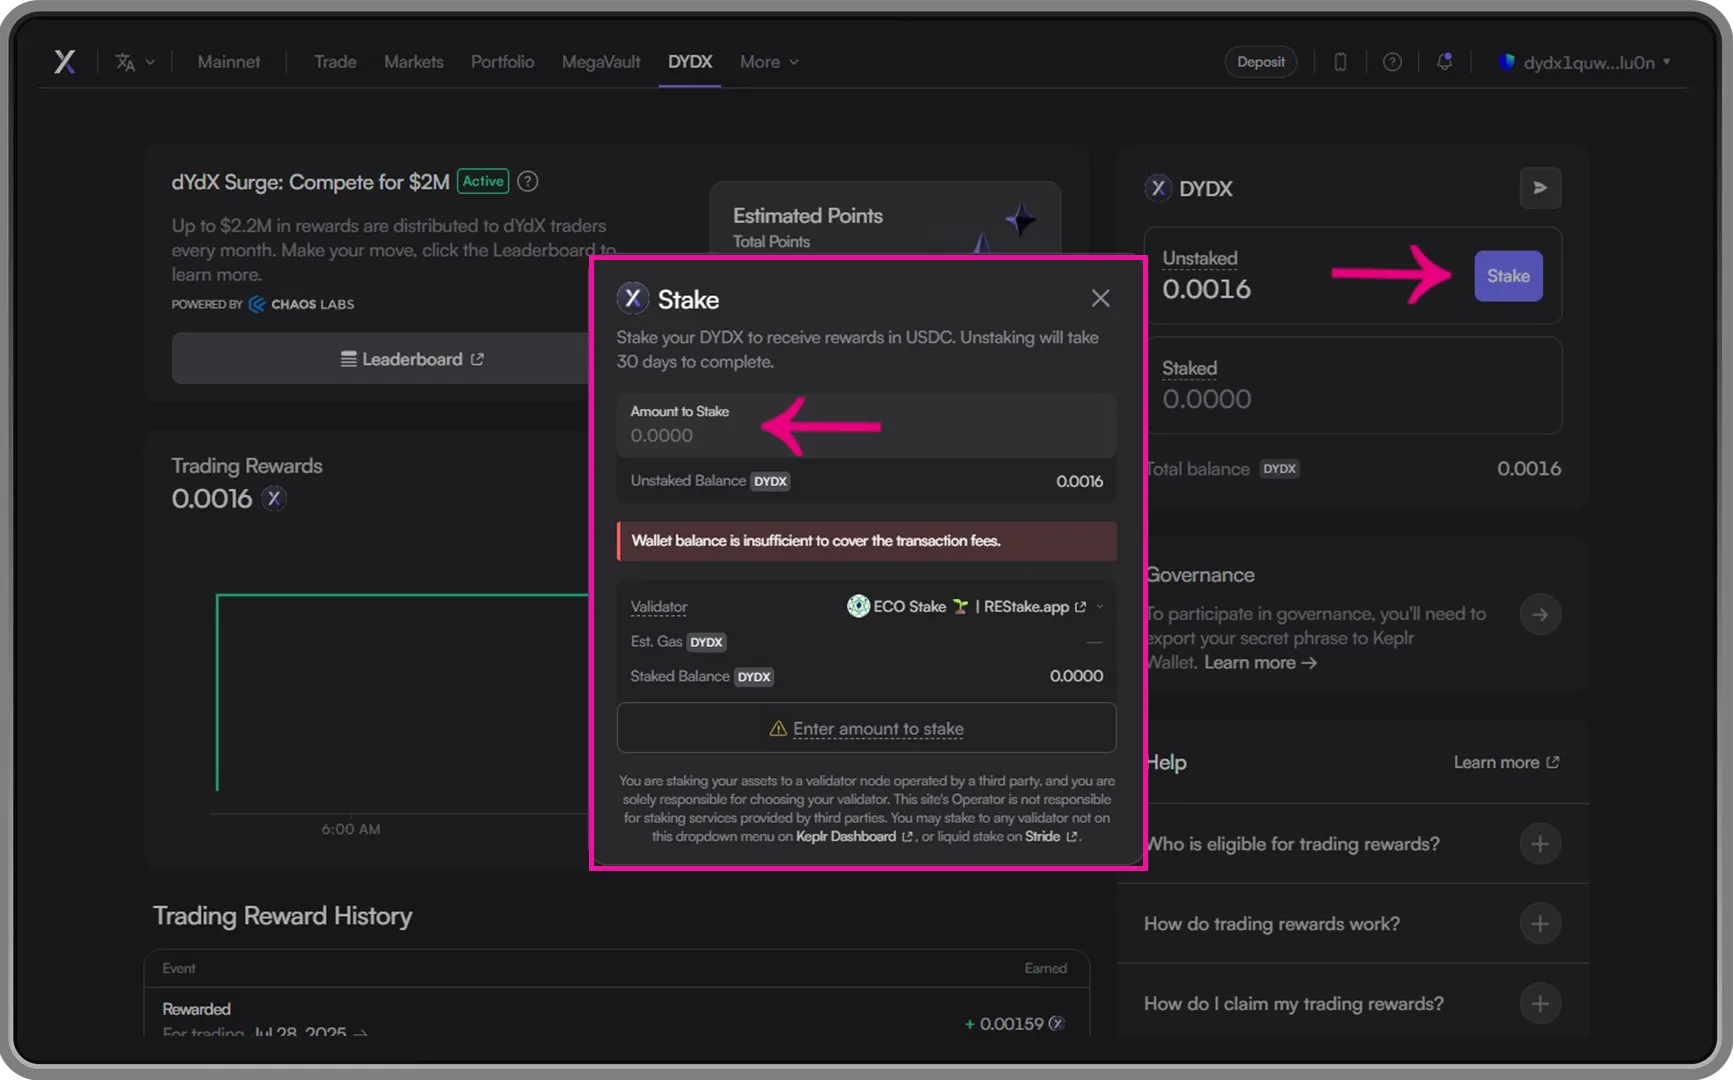Click the earned + 0.00159 value
The width and height of the screenshot is (1733, 1080).
pos(1014,1024)
